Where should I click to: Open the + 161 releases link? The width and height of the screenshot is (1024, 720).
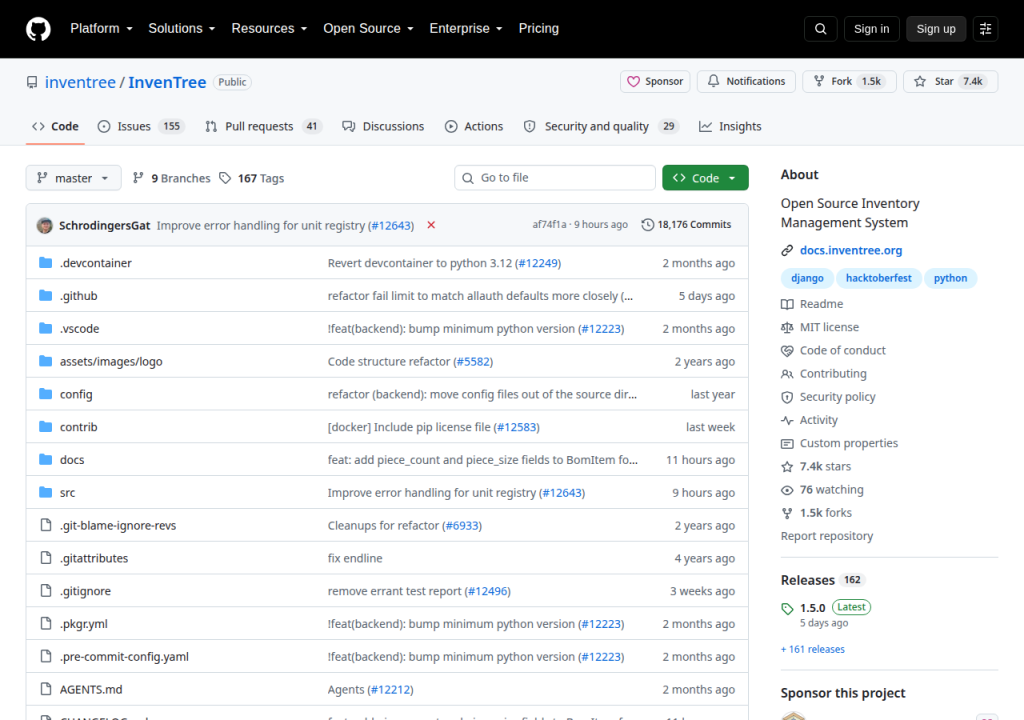[812, 649]
